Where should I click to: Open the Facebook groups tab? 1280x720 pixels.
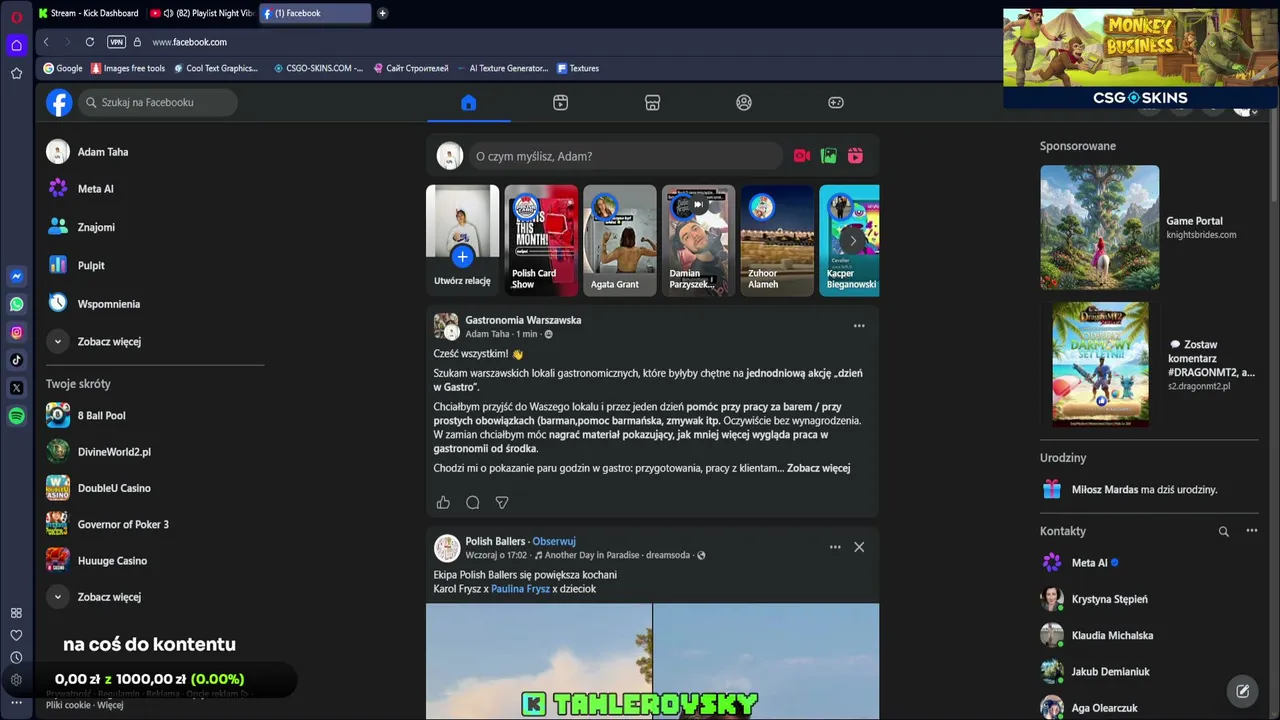[744, 102]
